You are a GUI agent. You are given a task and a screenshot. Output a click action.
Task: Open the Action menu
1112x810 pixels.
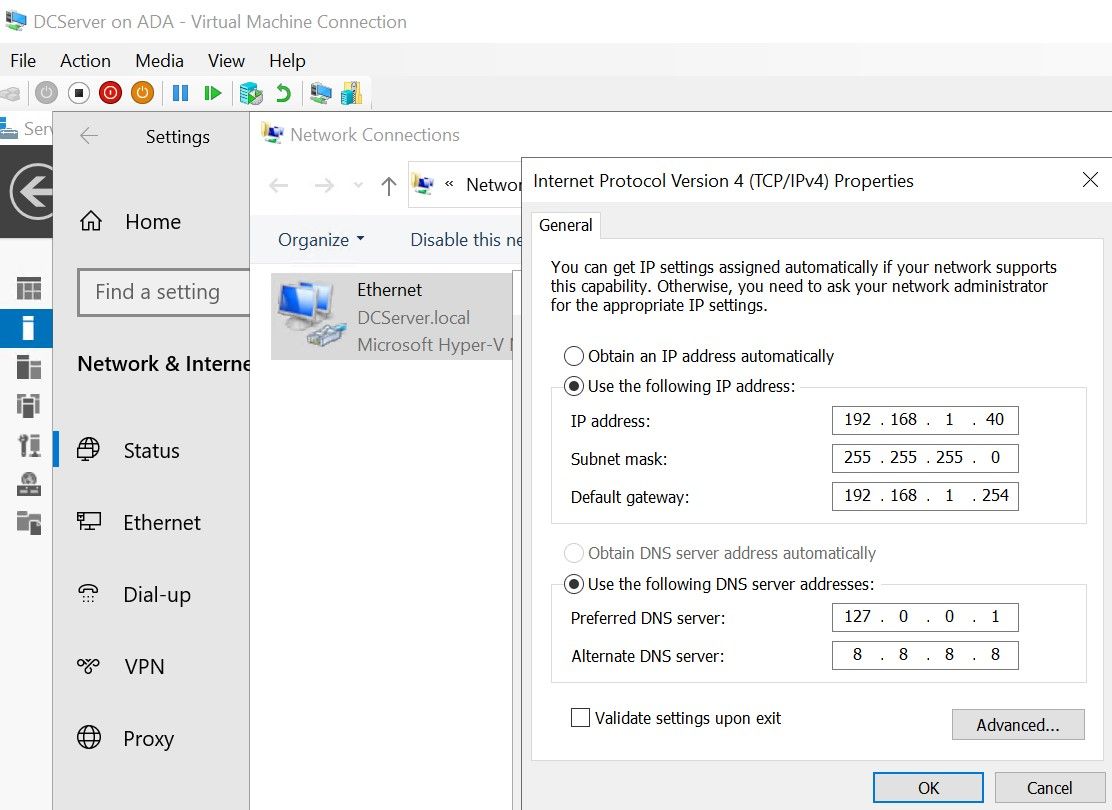pos(85,60)
